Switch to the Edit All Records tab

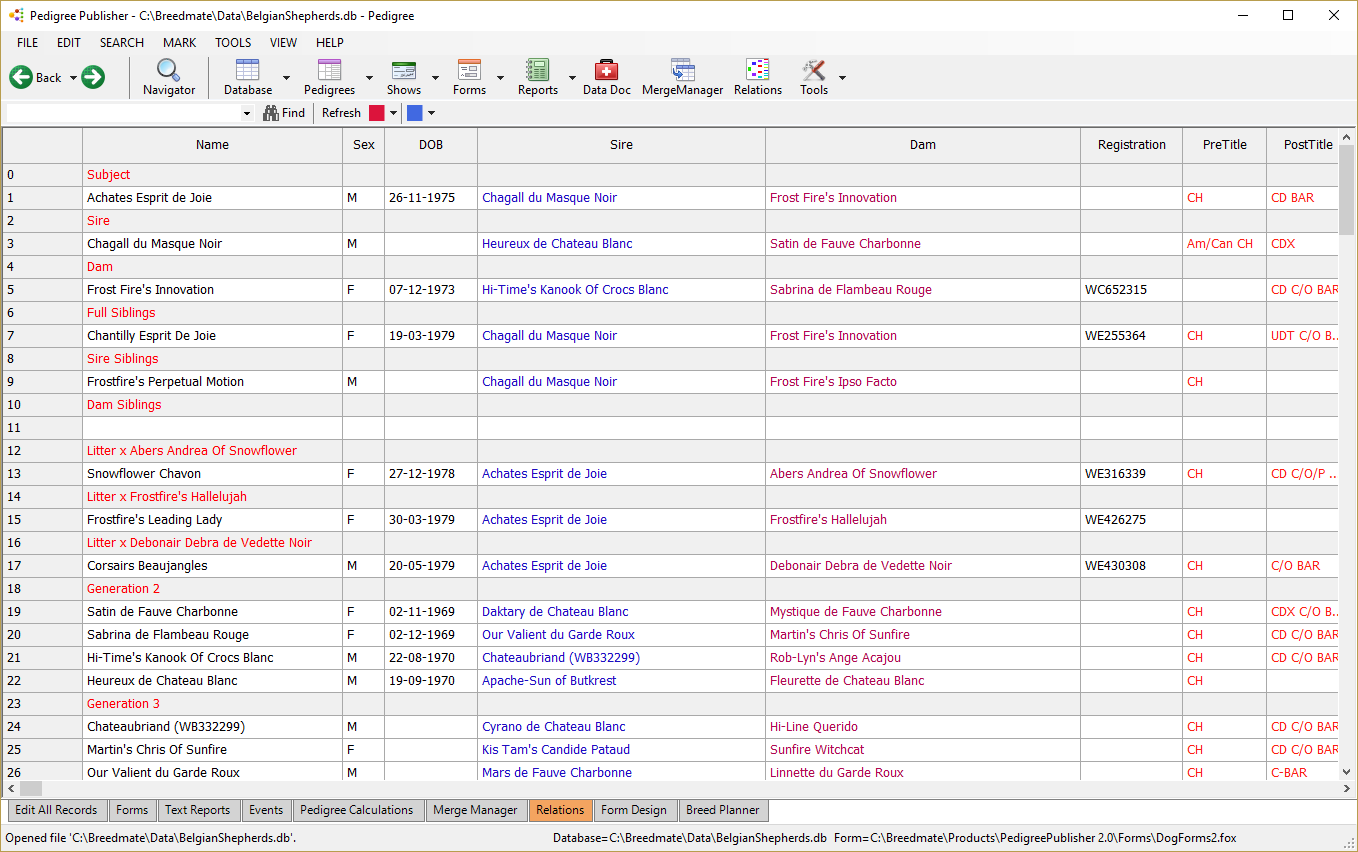pyautogui.click(x=56, y=810)
